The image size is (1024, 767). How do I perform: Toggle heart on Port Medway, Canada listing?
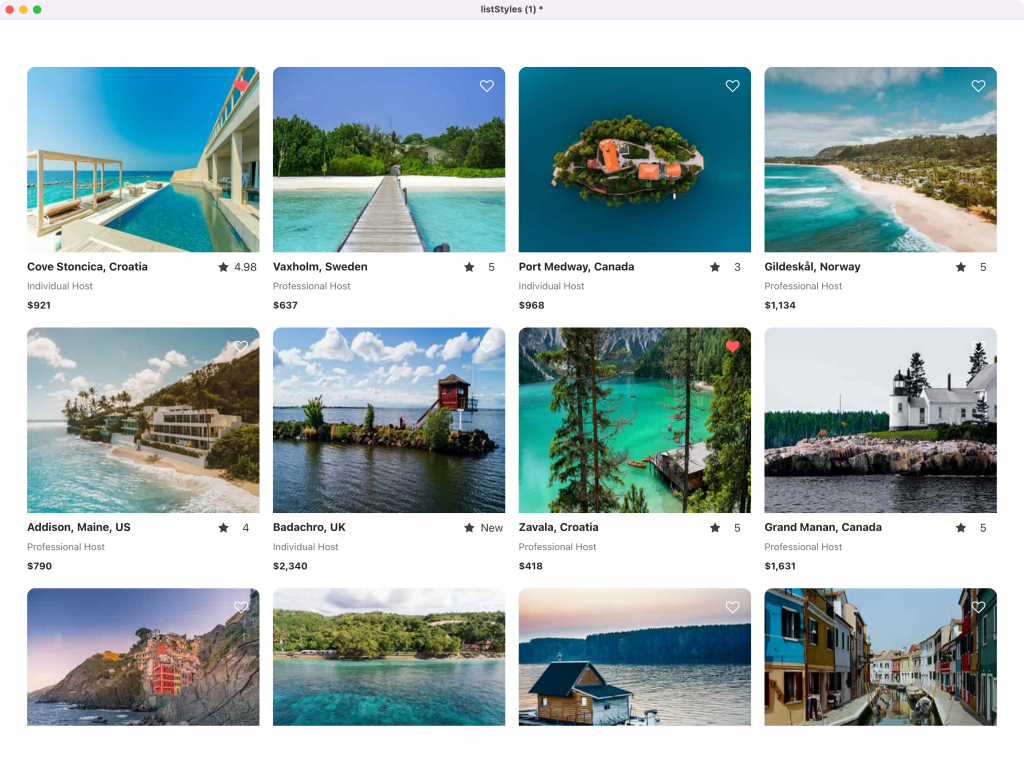(733, 86)
